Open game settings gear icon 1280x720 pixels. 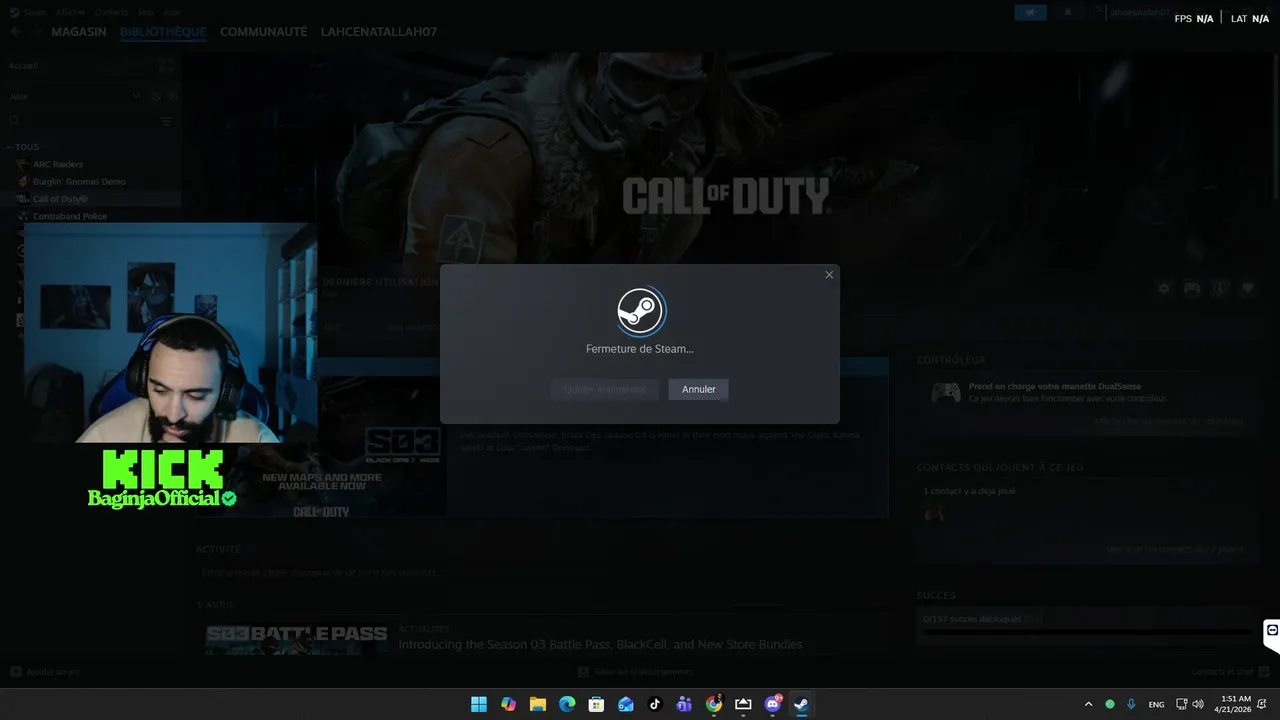[1164, 288]
